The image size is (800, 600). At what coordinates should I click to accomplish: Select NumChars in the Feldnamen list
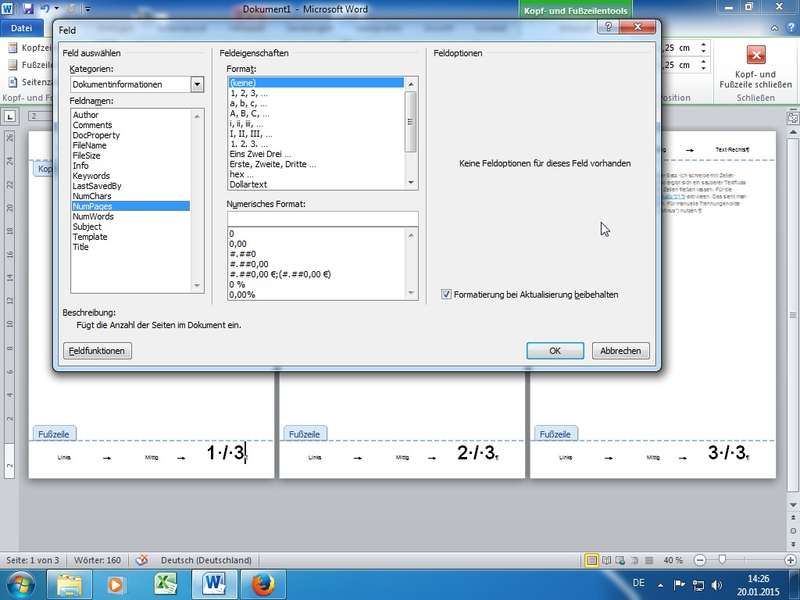pyautogui.click(x=92, y=196)
